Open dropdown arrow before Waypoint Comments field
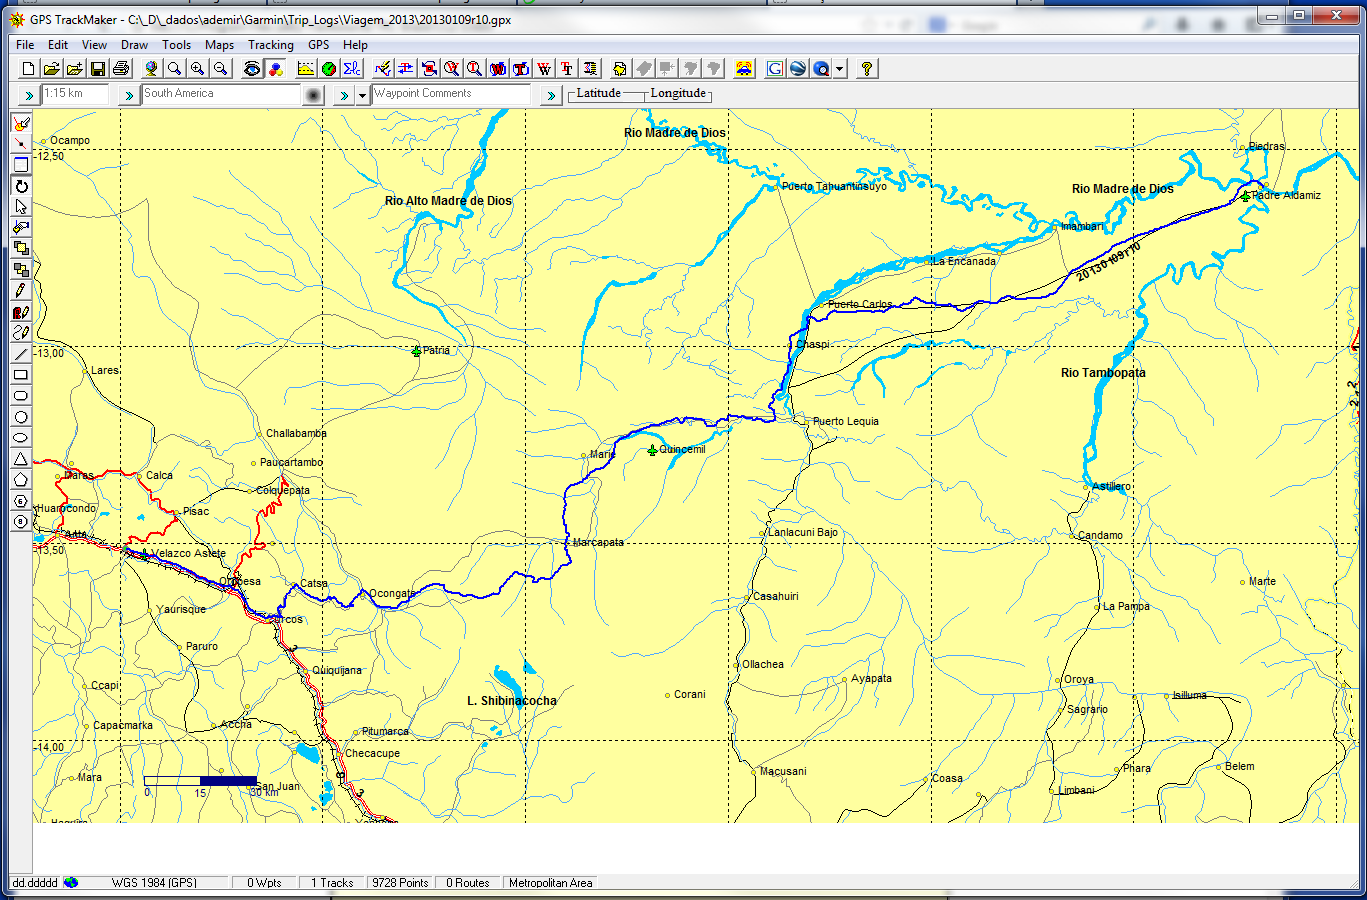1367x900 pixels. [362, 96]
